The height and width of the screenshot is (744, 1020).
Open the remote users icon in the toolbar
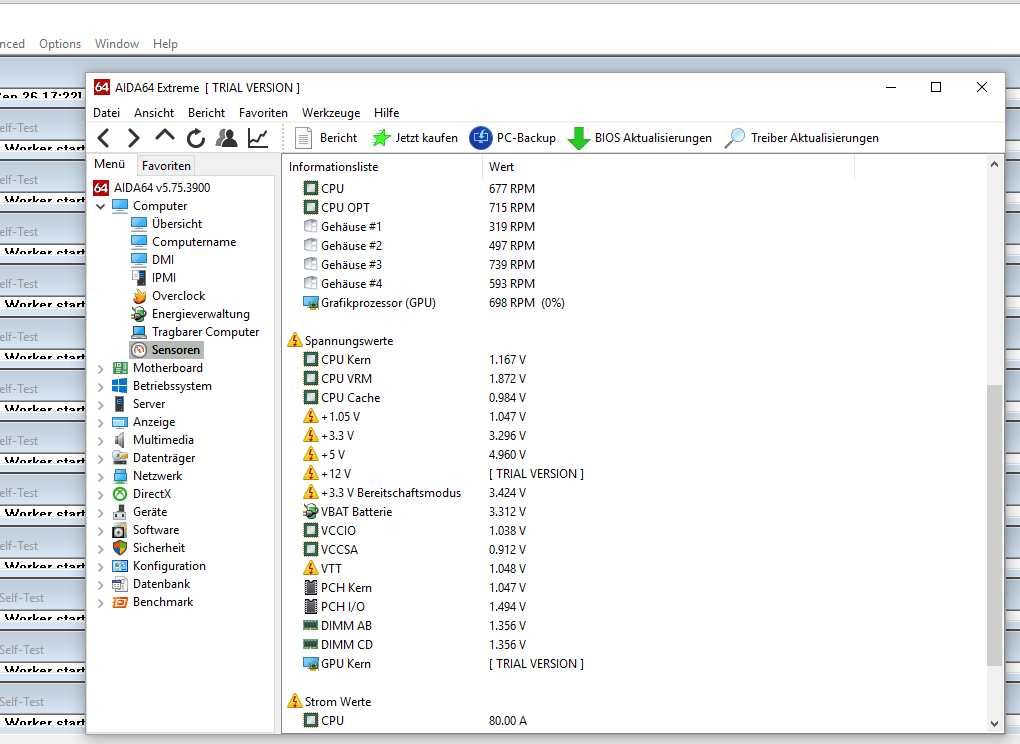226,138
